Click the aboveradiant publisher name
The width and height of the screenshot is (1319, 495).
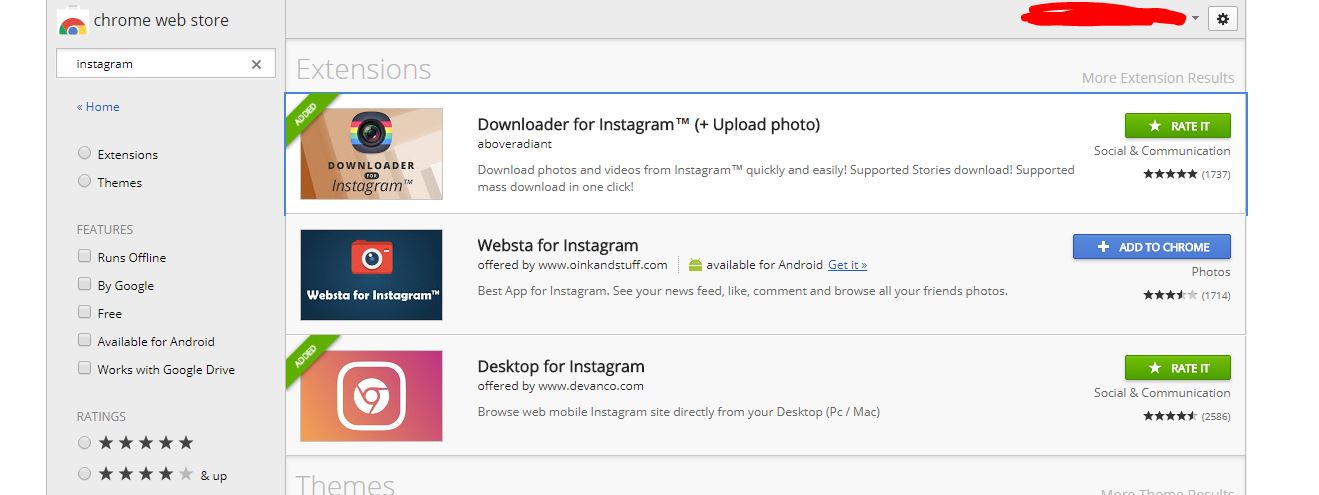pyautogui.click(x=514, y=144)
